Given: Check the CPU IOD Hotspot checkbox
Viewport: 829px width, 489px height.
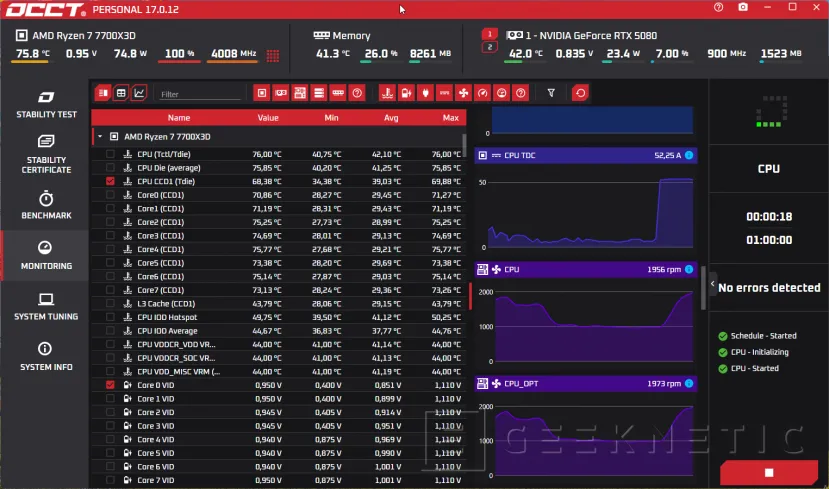Looking at the screenshot, I should (x=110, y=317).
